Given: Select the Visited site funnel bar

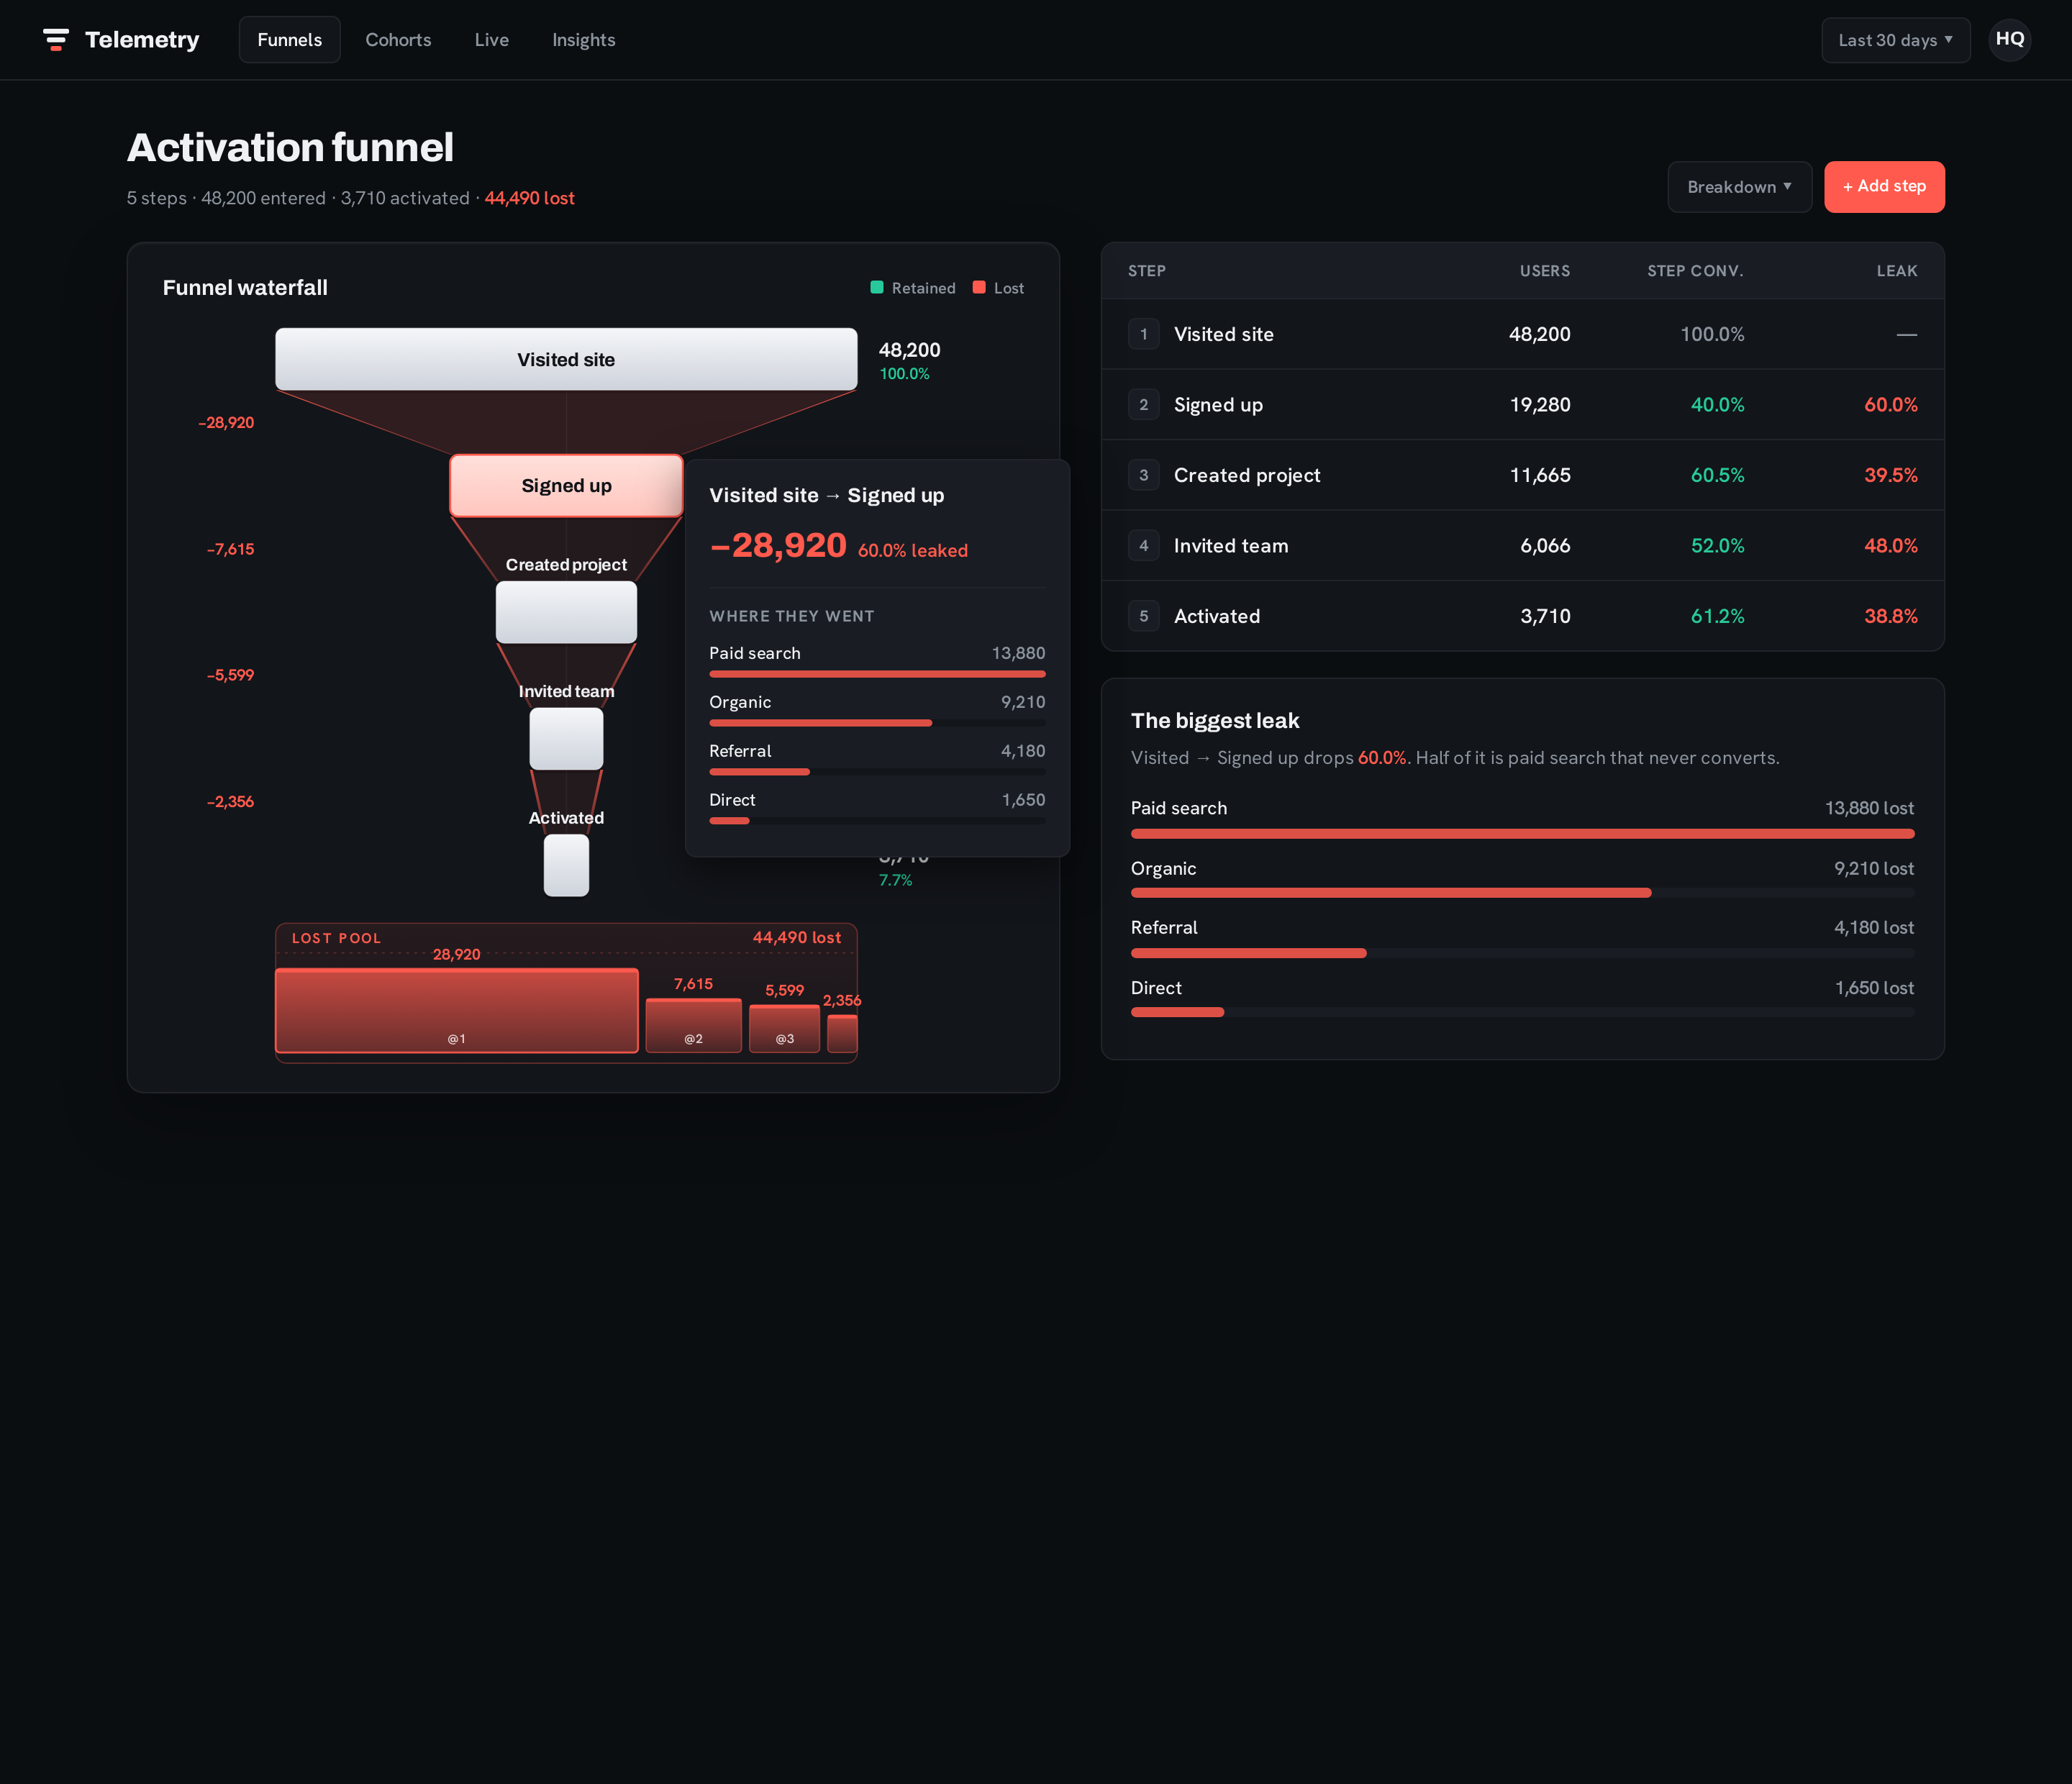Looking at the screenshot, I should click(x=566, y=359).
